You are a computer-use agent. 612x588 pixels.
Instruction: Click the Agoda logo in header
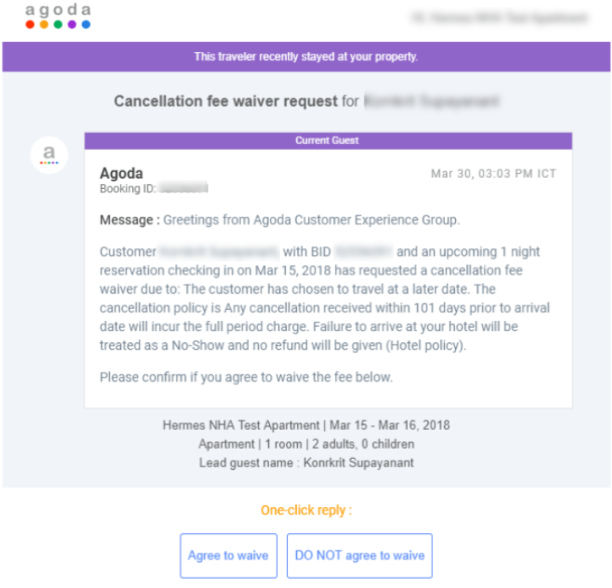[58, 16]
